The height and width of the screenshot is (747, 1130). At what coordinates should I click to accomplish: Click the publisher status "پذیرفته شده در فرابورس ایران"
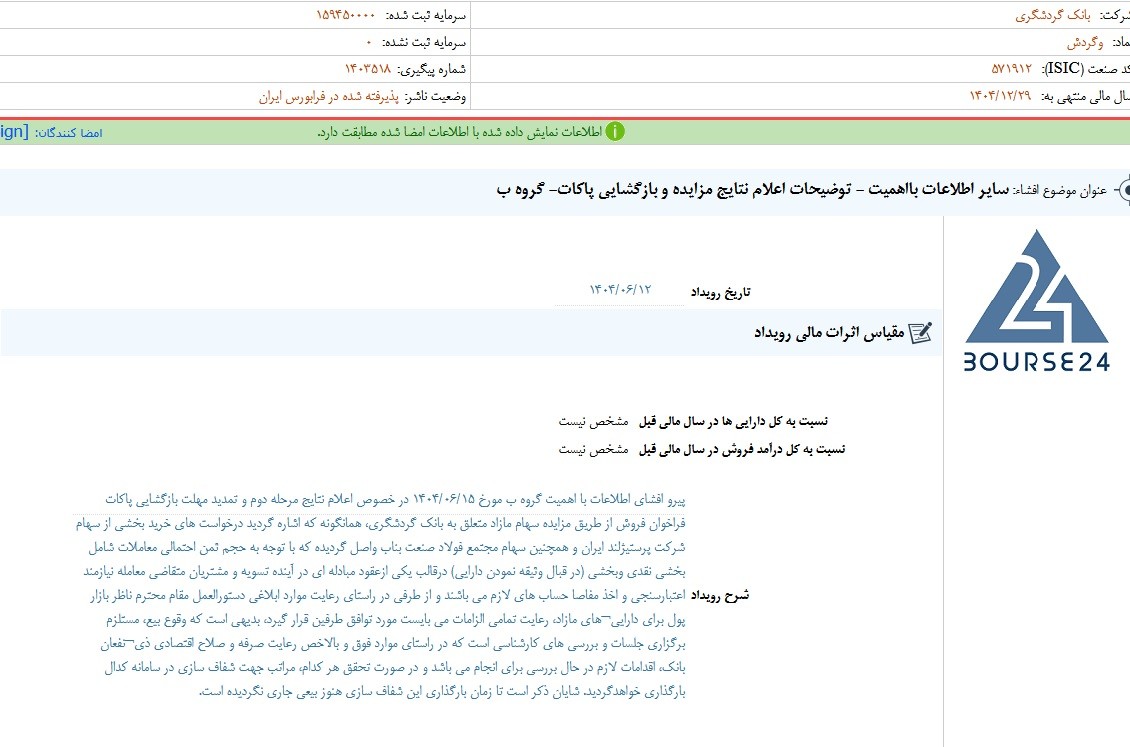pos(329,97)
